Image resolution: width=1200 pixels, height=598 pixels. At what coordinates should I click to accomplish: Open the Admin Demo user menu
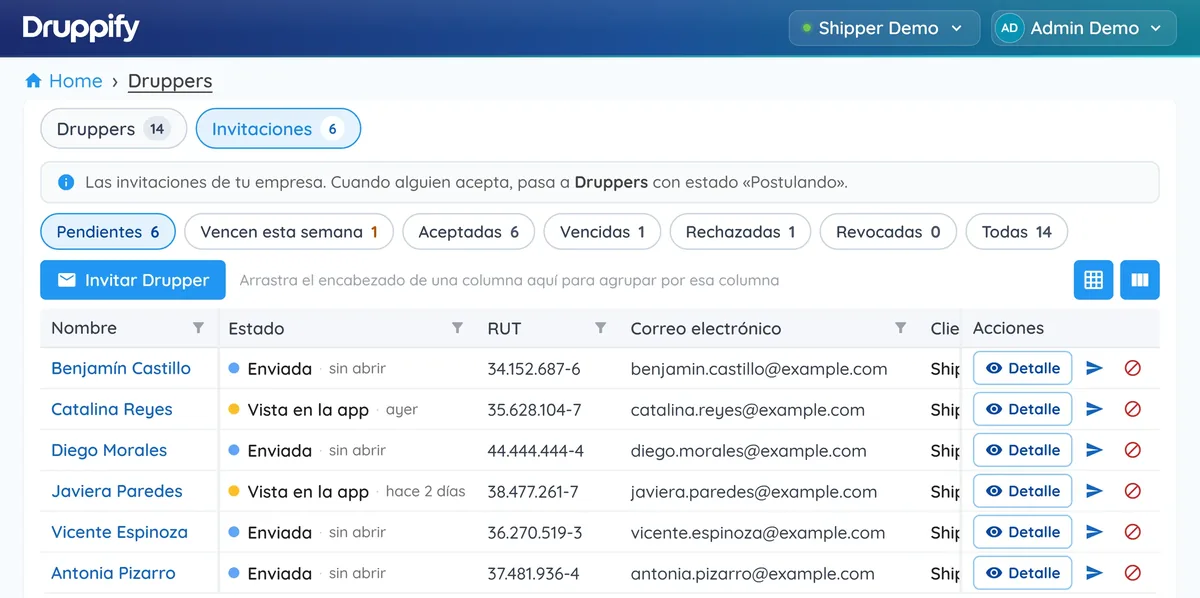pos(1083,28)
